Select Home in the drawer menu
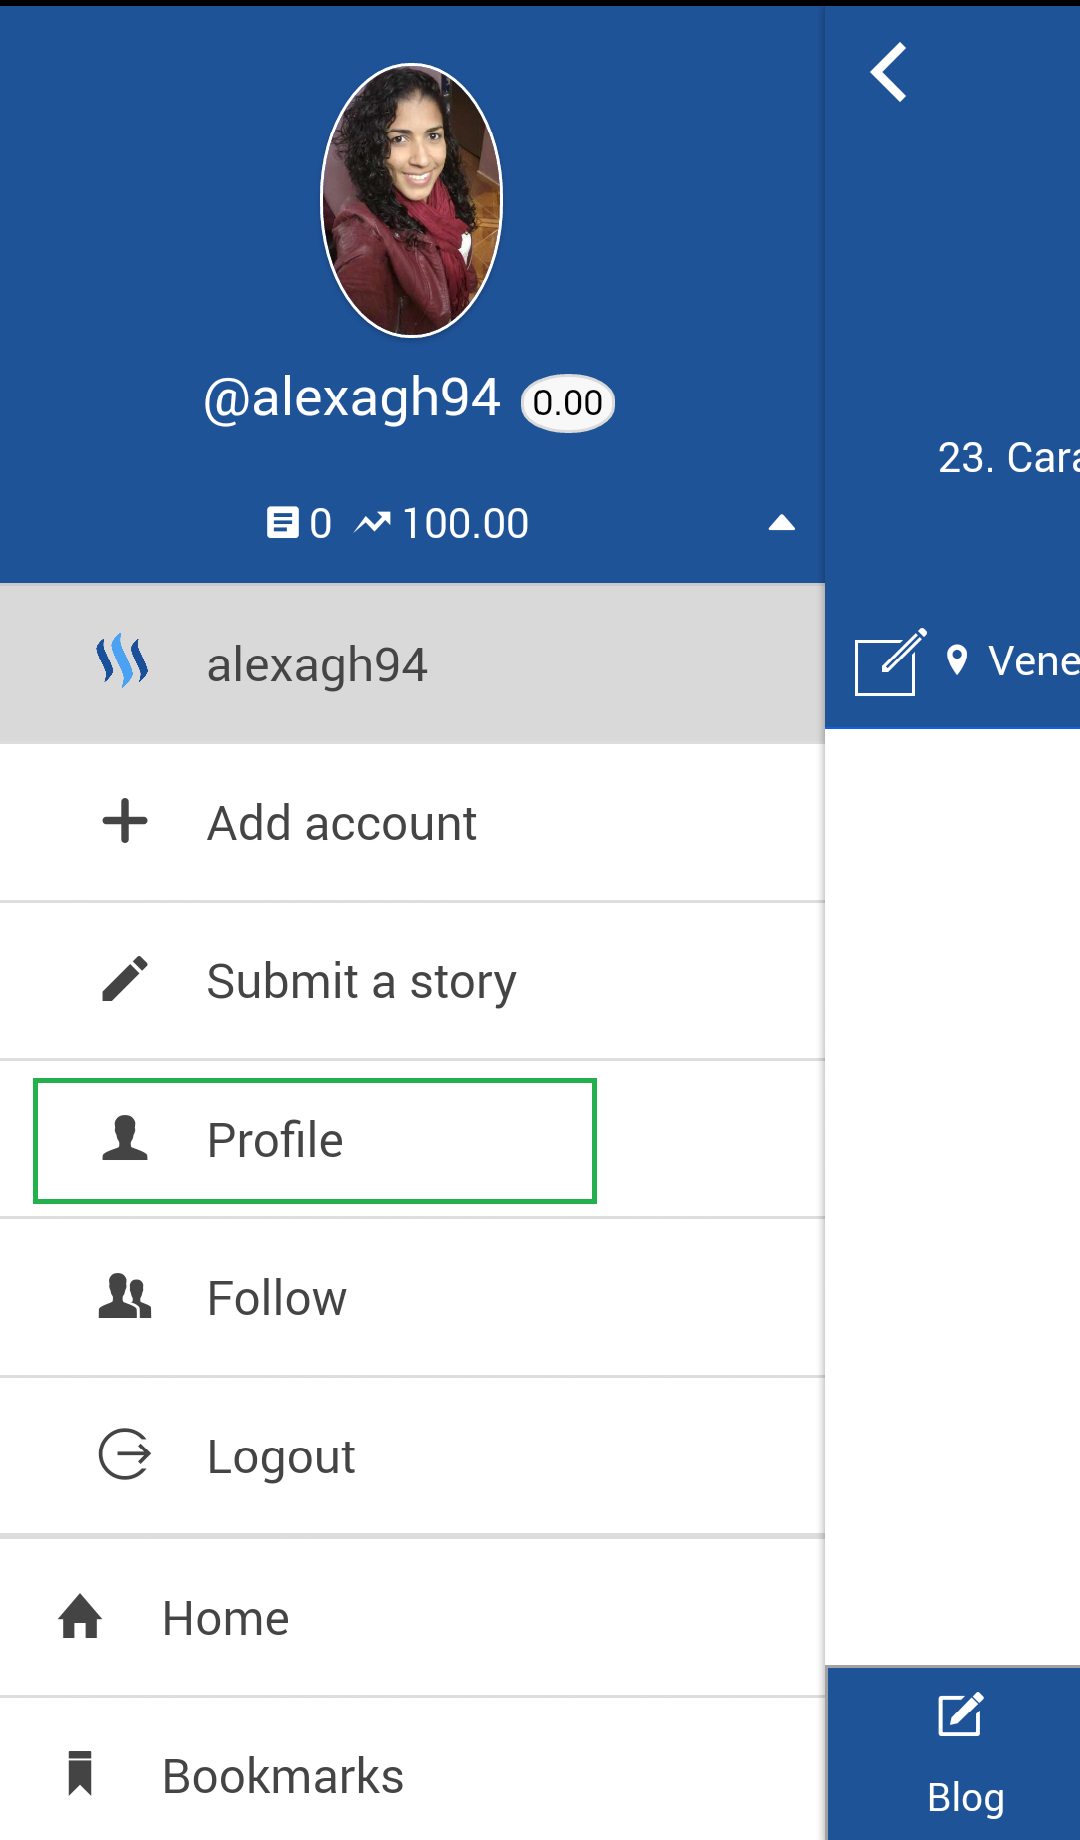The image size is (1080, 1840). click(x=226, y=1618)
